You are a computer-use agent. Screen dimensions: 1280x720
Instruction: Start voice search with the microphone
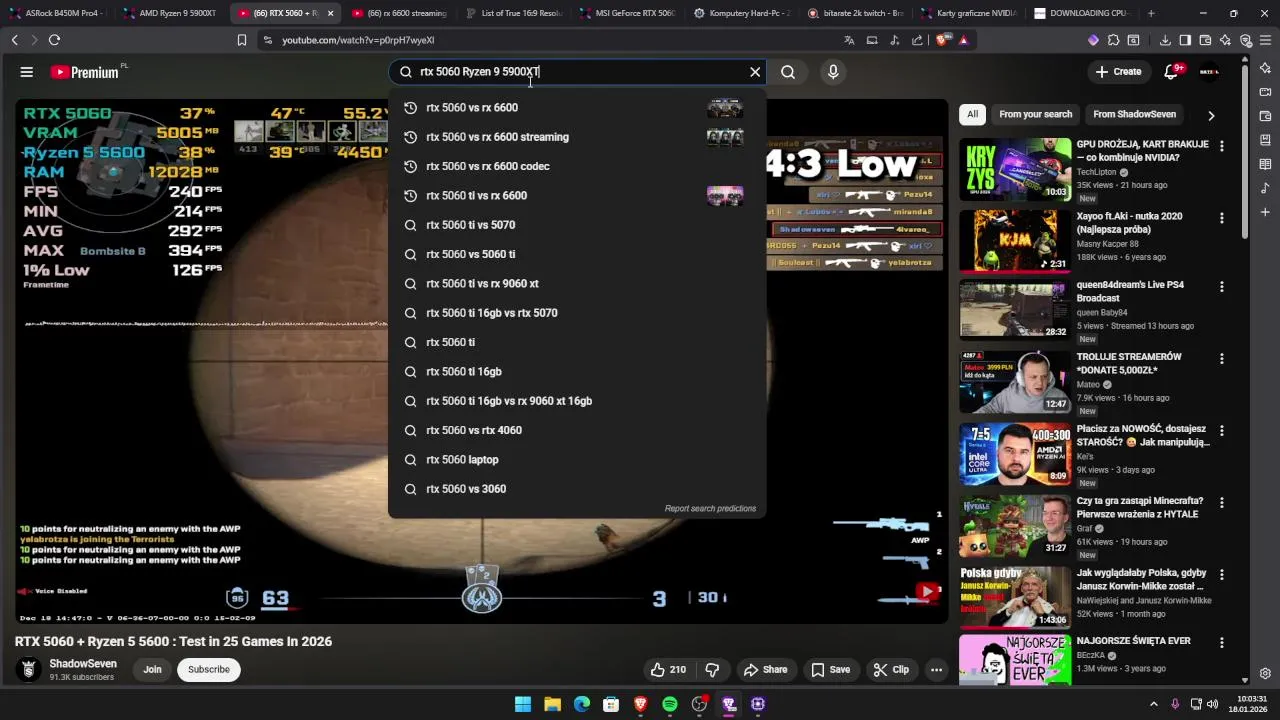tap(833, 72)
